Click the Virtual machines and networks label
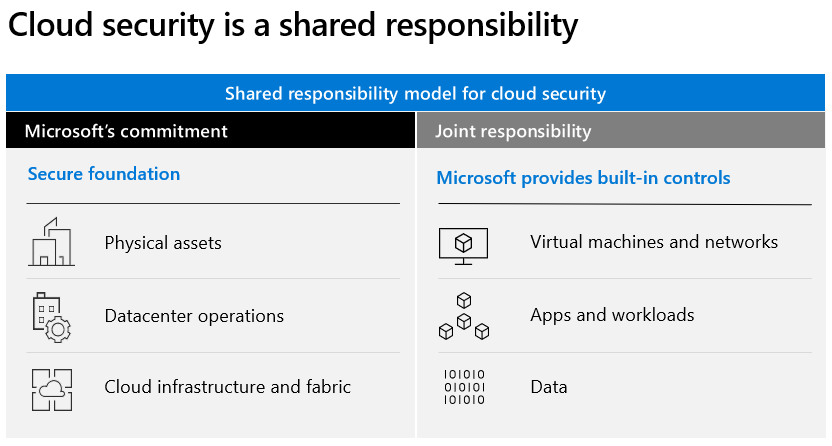Viewport: 832px width, 446px height. [654, 242]
